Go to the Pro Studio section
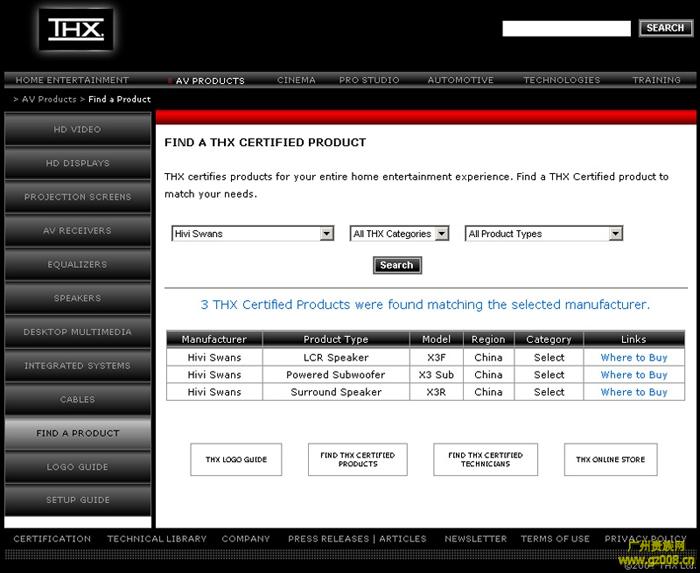700x573 pixels. pos(369,80)
